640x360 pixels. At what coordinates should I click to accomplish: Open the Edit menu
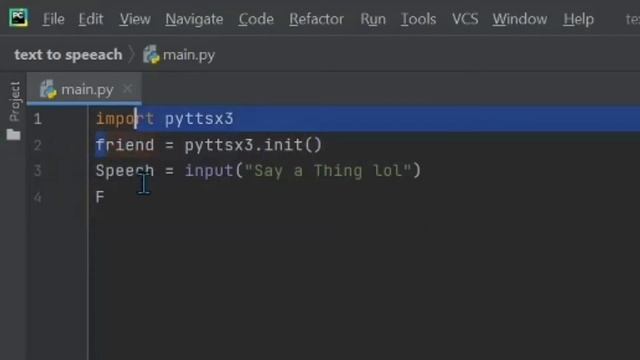pyautogui.click(x=91, y=19)
